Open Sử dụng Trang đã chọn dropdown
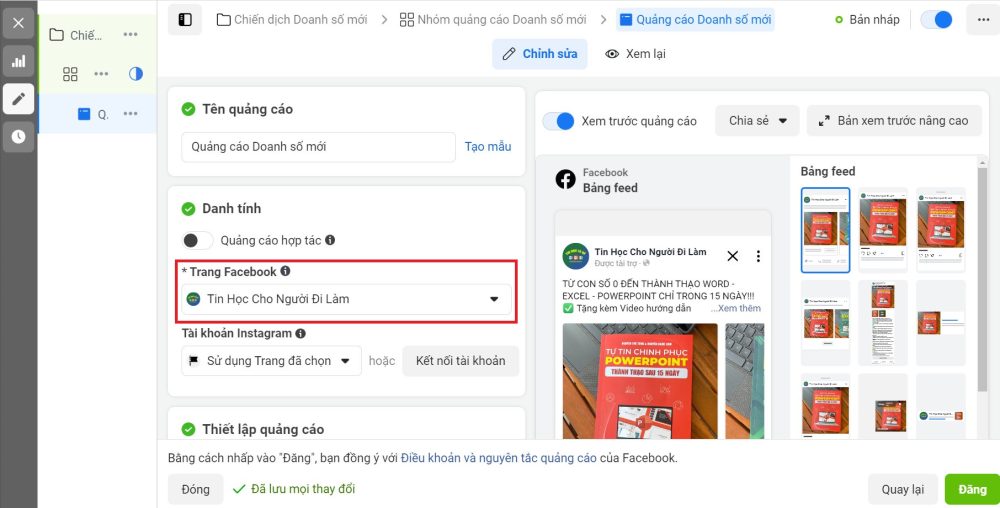Image resolution: width=1000 pixels, height=508 pixels. coord(271,361)
